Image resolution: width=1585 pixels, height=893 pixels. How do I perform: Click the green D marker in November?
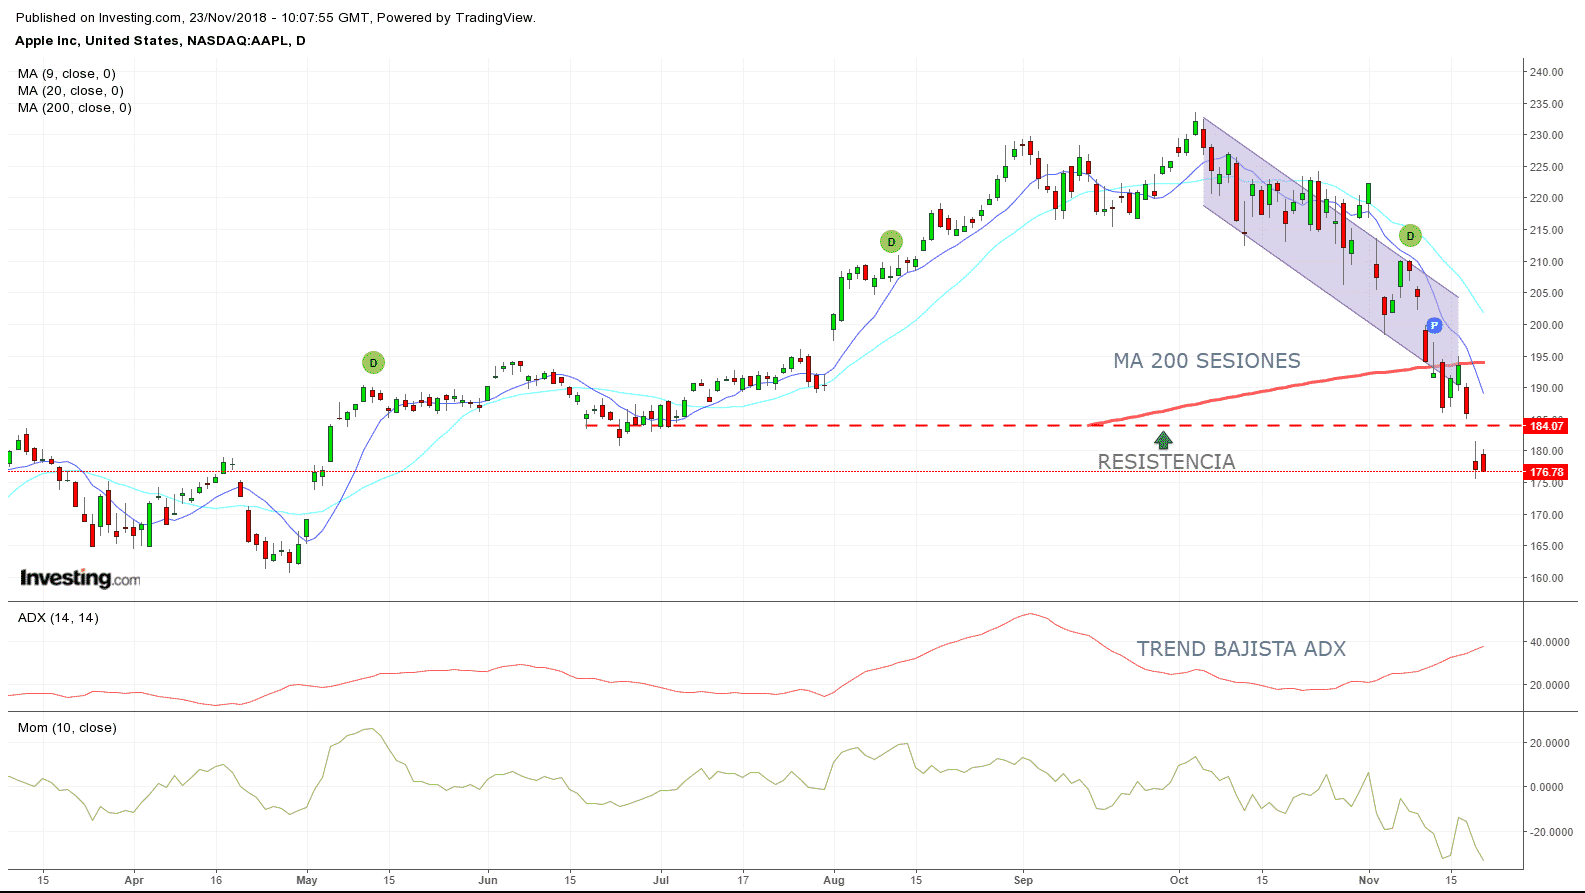click(x=1410, y=236)
